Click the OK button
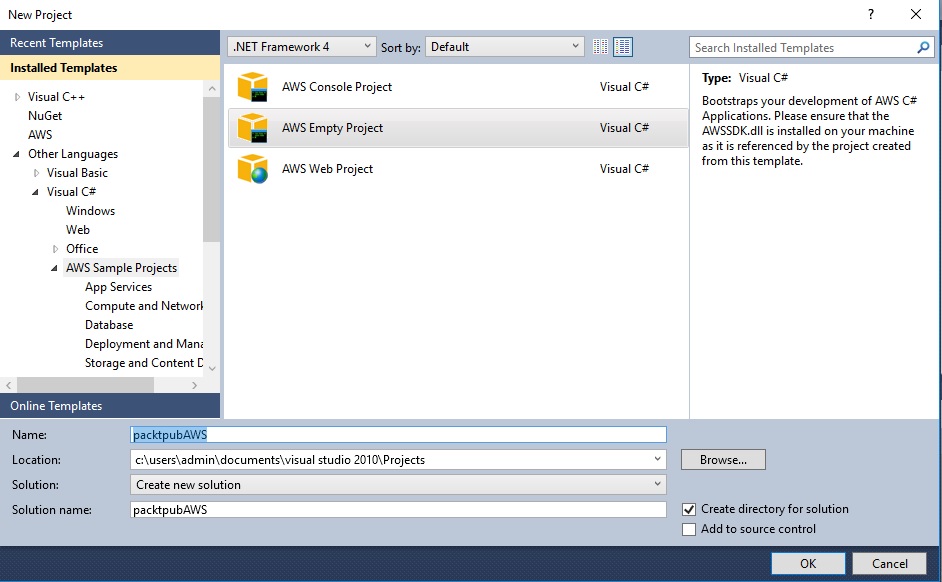Image resolution: width=942 pixels, height=582 pixels. point(808,563)
